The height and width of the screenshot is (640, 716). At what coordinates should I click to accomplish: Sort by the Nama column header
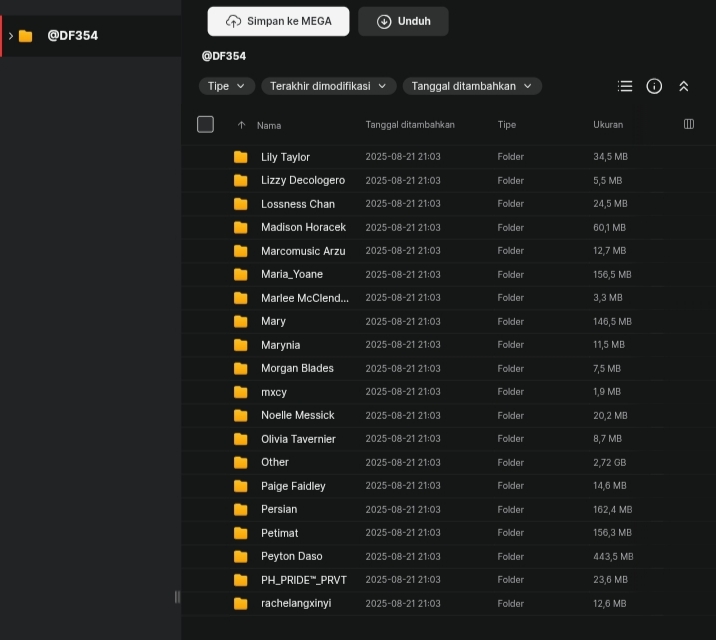pos(269,126)
